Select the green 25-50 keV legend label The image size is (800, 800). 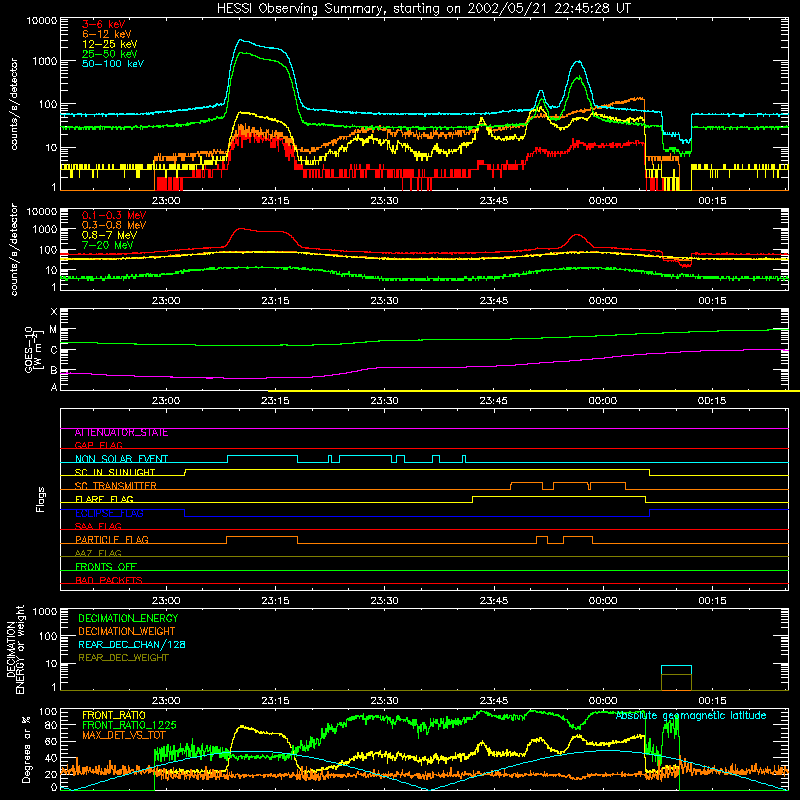point(110,54)
